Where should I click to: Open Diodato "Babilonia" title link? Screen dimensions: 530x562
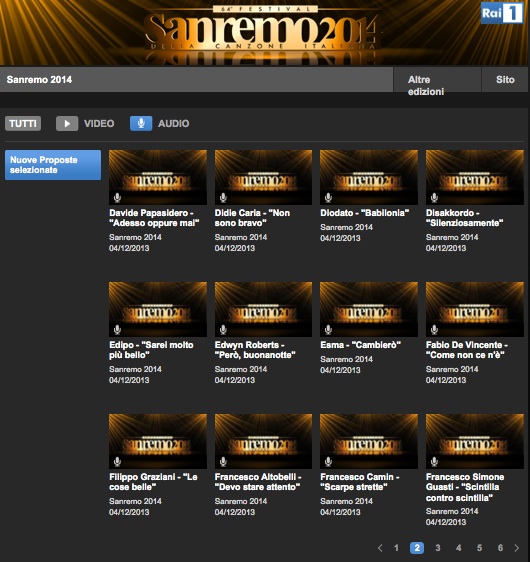(x=364, y=213)
